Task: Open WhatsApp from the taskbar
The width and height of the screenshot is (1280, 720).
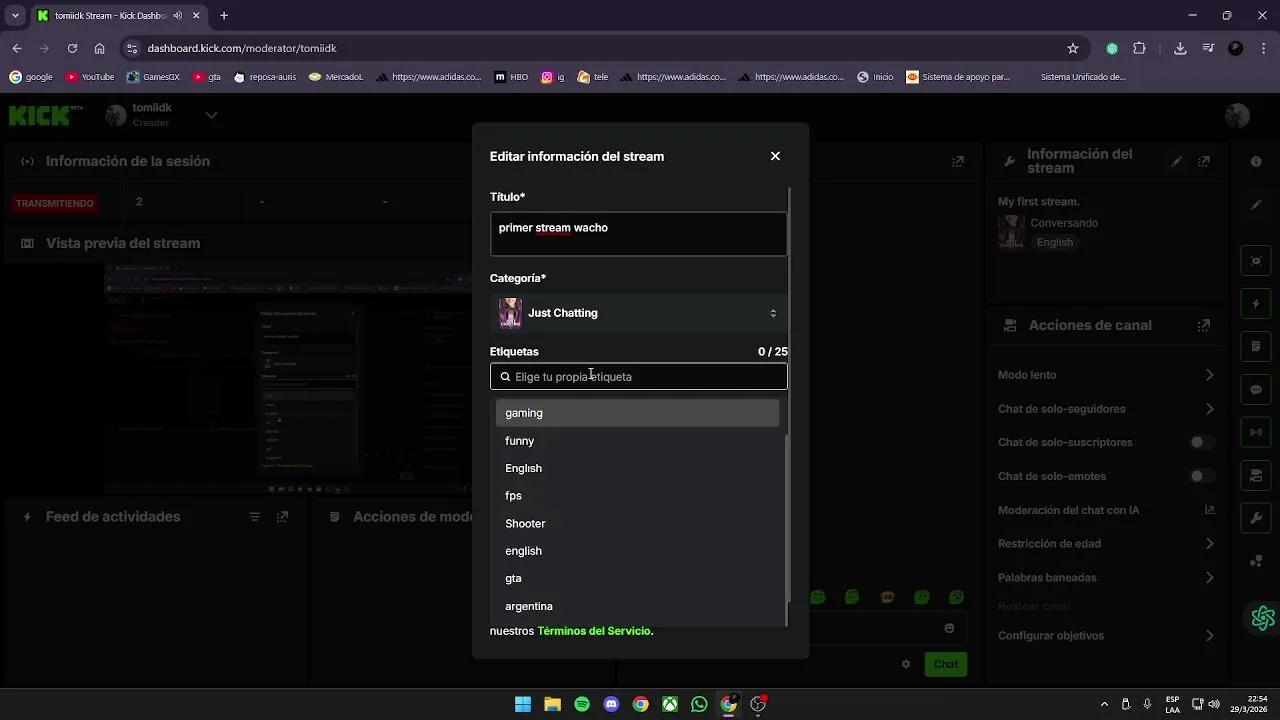Action: tap(699, 704)
